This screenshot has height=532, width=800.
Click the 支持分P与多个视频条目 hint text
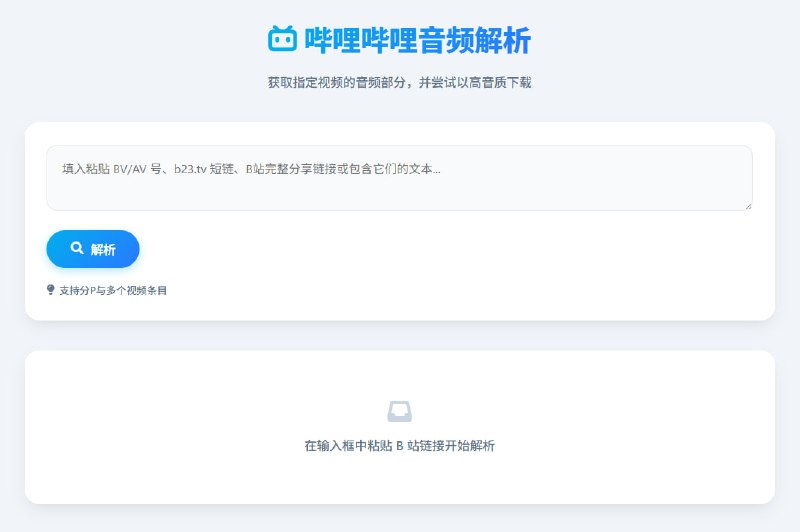(x=113, y=290)
